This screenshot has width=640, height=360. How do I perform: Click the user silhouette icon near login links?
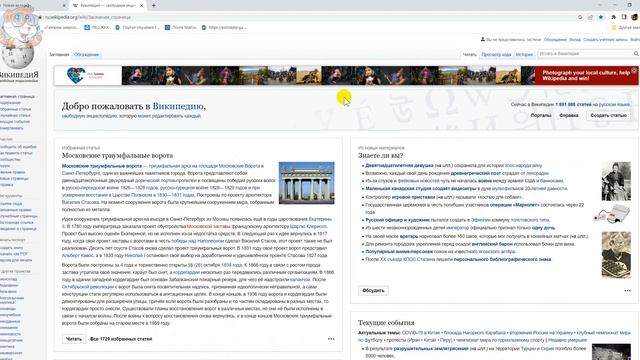click(482, 40)
